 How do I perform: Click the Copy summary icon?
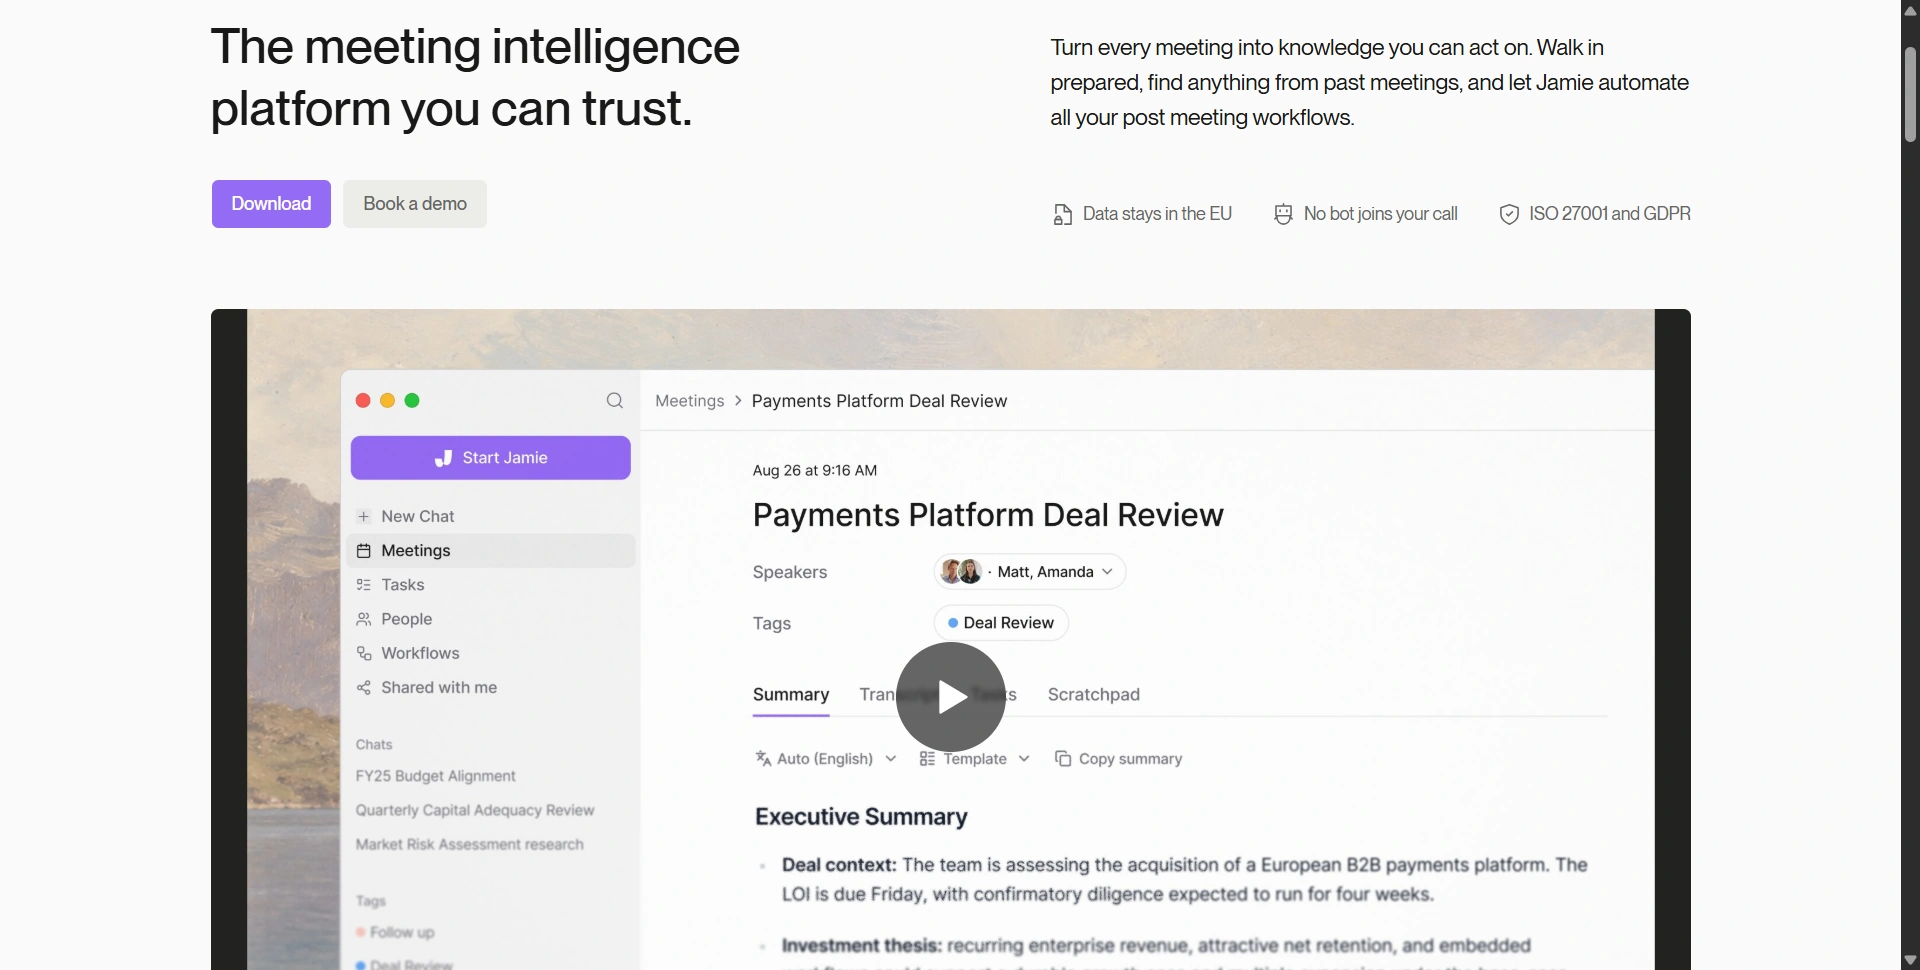coord(1063,759)
